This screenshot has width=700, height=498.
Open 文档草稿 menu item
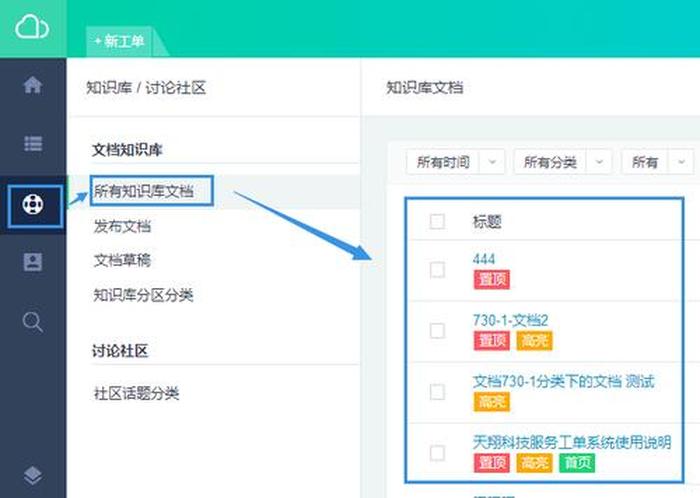click(122, 260)
